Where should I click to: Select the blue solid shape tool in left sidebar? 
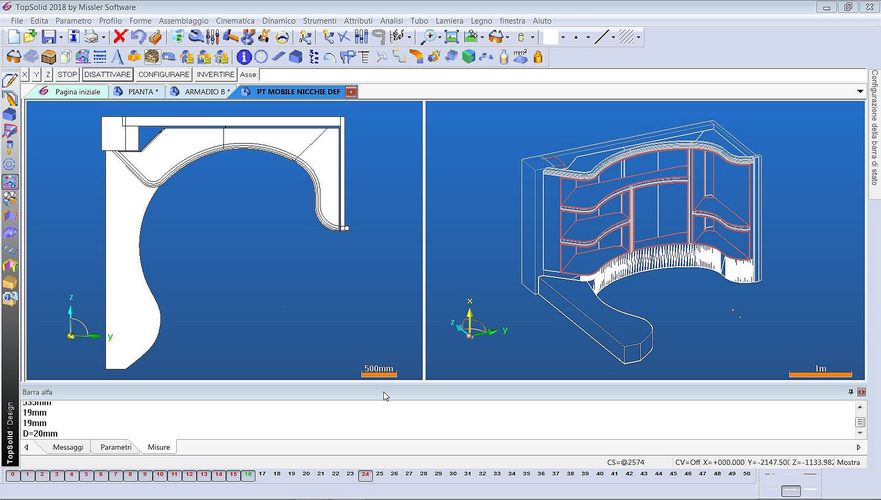point(10,114)
